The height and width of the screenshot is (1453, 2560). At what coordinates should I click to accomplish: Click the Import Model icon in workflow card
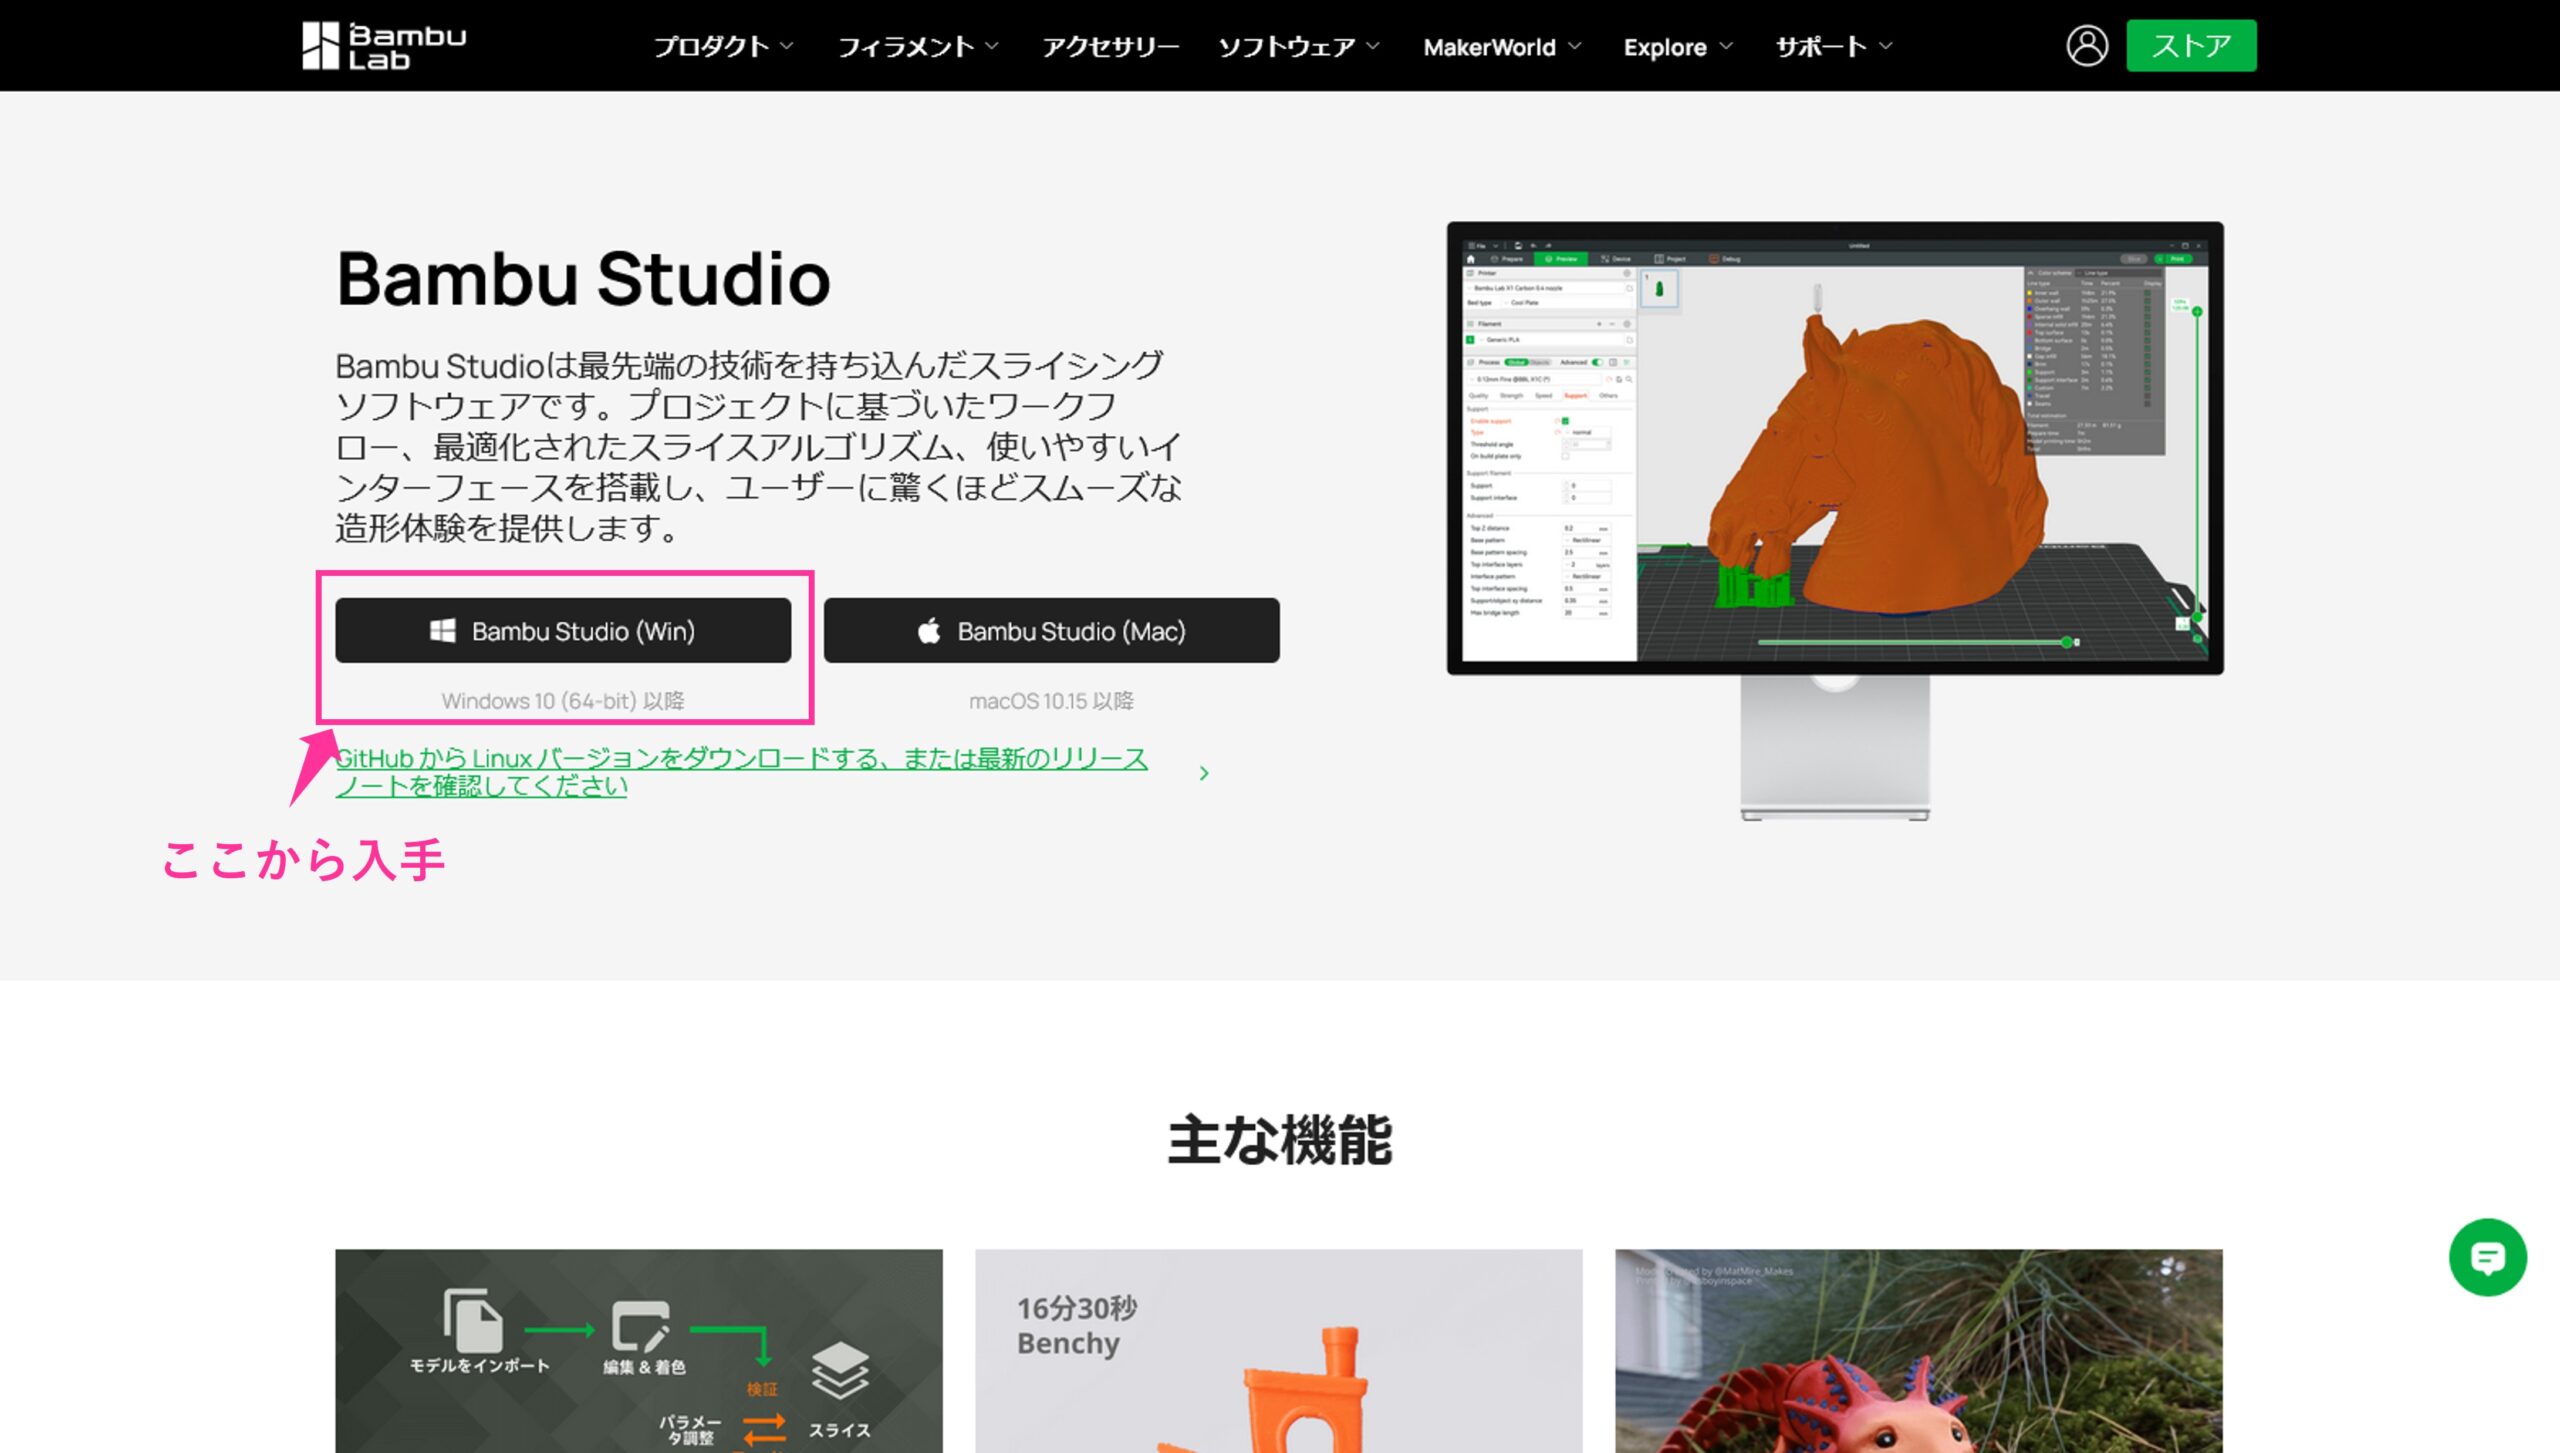(473, 1320)
